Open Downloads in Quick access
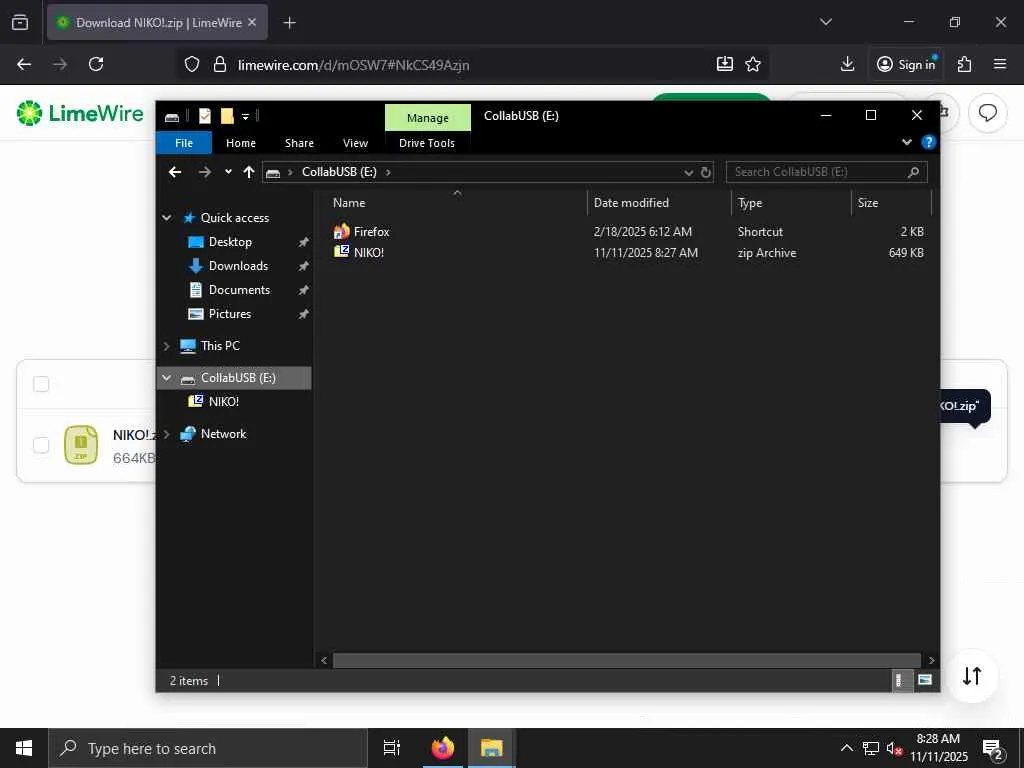The height and width of the screenshot is (768, 1024). click(x=238, y=266)
